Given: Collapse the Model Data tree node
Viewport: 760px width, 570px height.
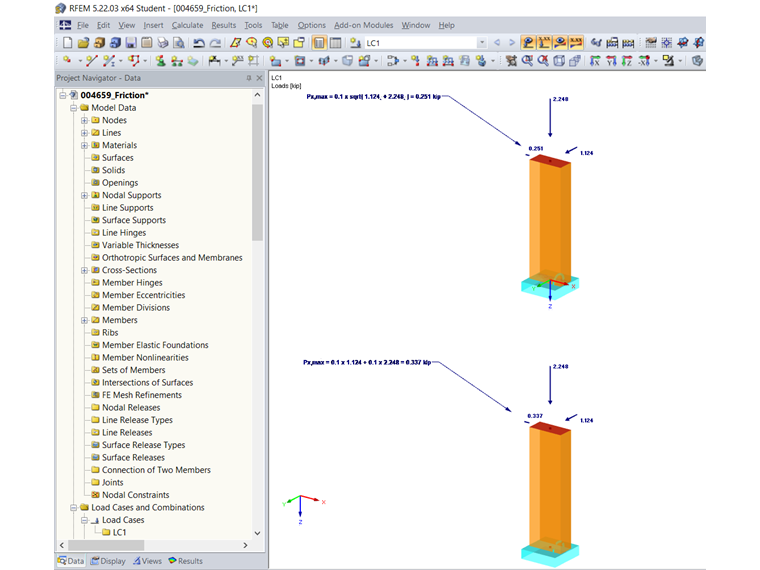Looking at the screenshot, I should (x=74, y=108).
